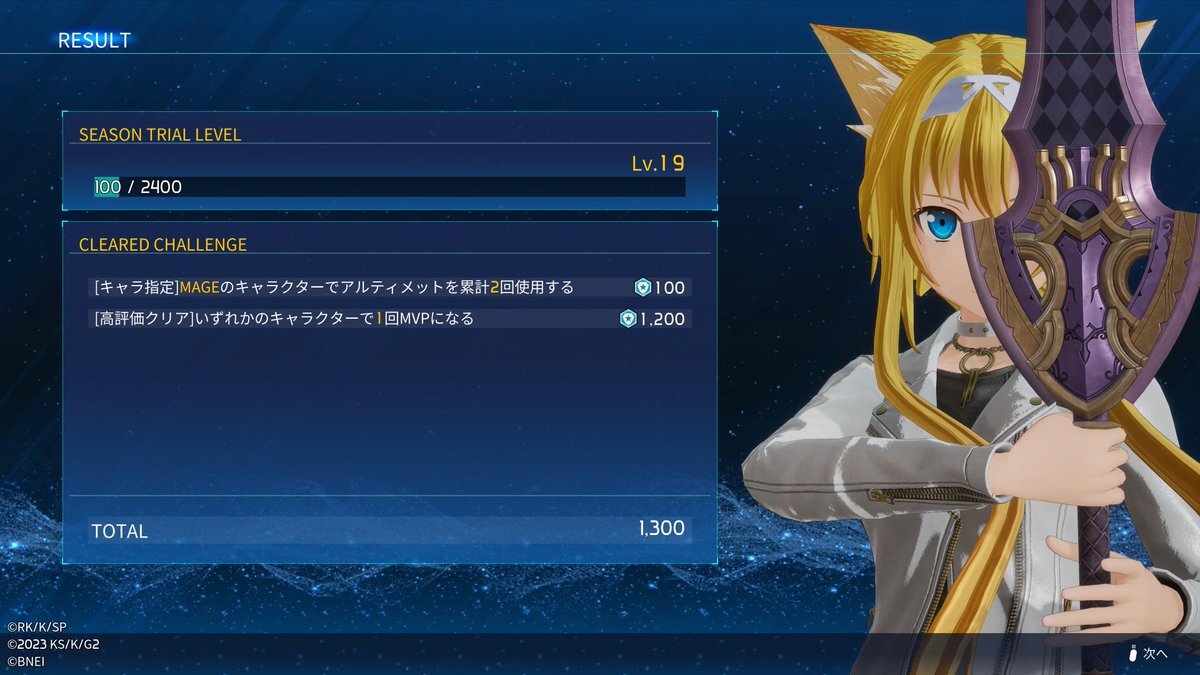Select the MAGE ultimate challenge row

click(x=389, y=288)
